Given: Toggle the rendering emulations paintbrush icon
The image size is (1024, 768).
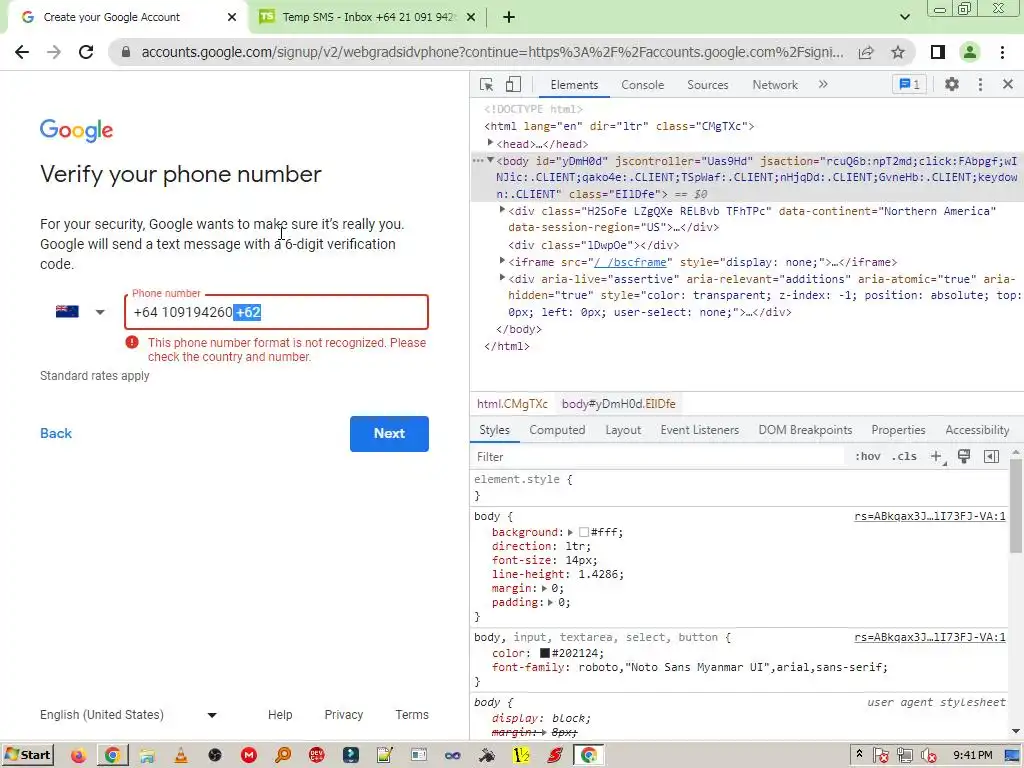Looking at the screenshot, I should pyautogui.click(x=964, y=456).
